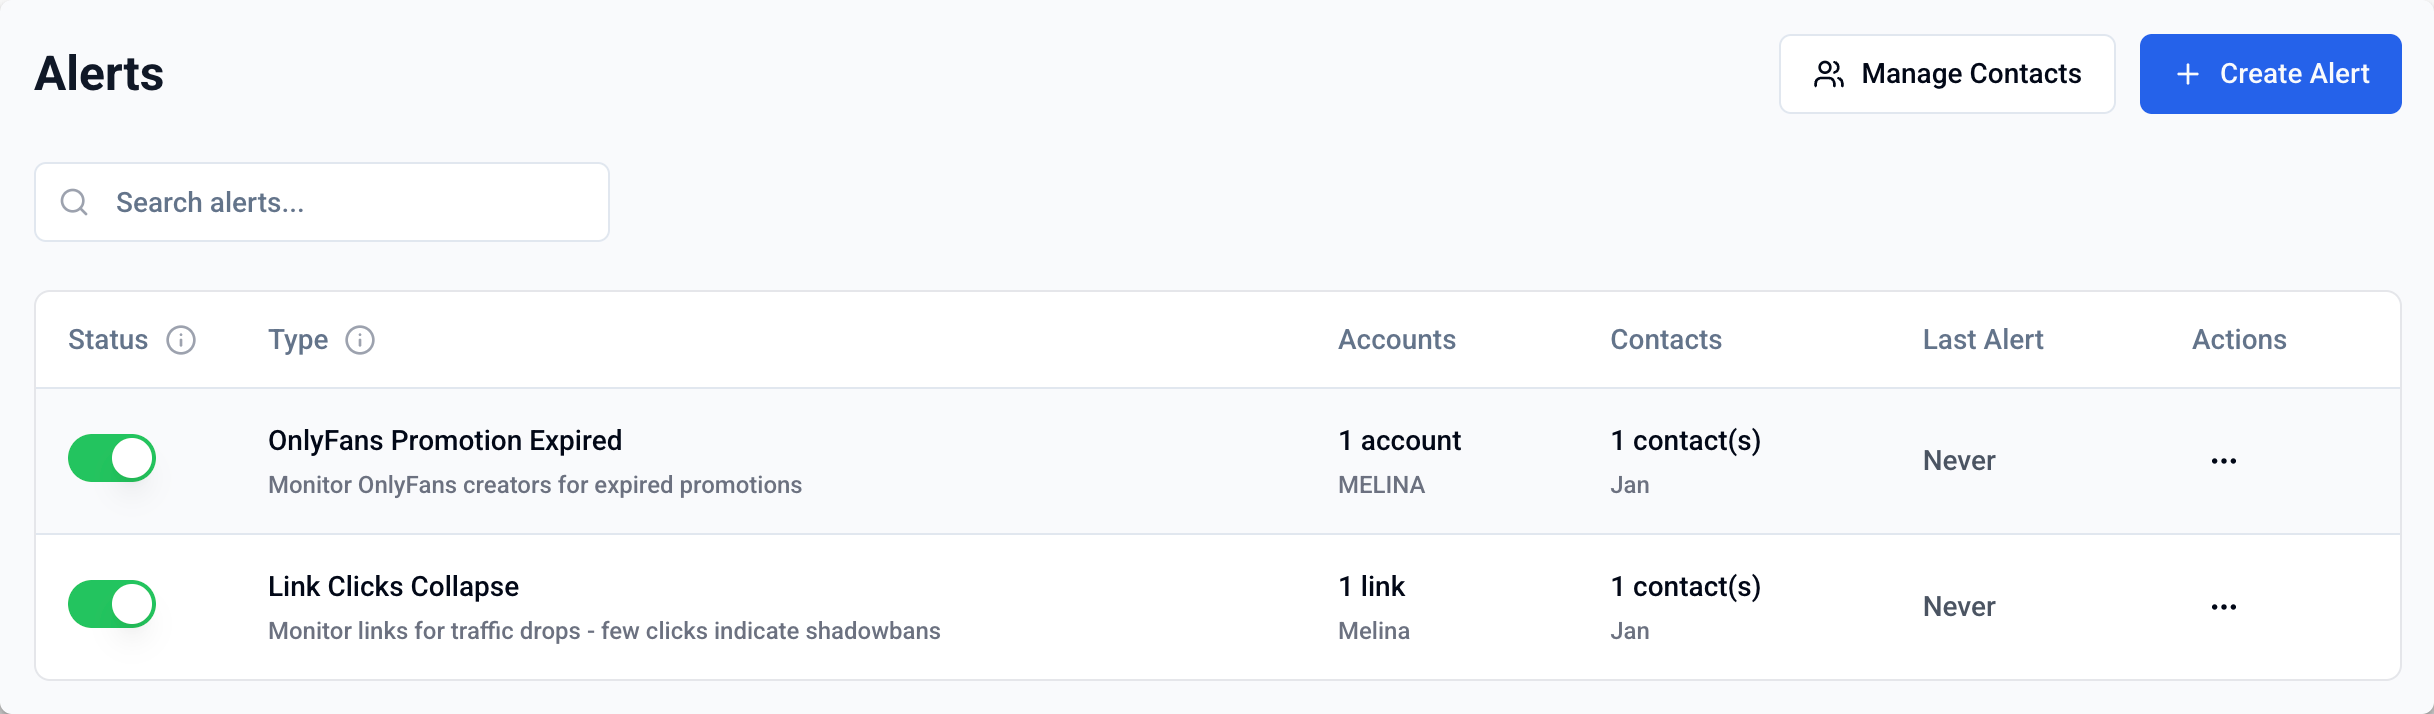The height and width of the screenshot is (714, 2434).
Task: Focus the Search alerts input field
Action: tap(350, 202)
